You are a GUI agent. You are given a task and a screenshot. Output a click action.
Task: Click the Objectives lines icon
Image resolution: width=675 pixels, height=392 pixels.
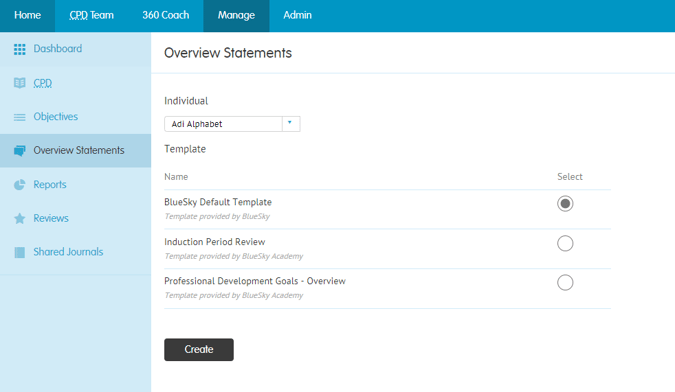click(19, 117)
